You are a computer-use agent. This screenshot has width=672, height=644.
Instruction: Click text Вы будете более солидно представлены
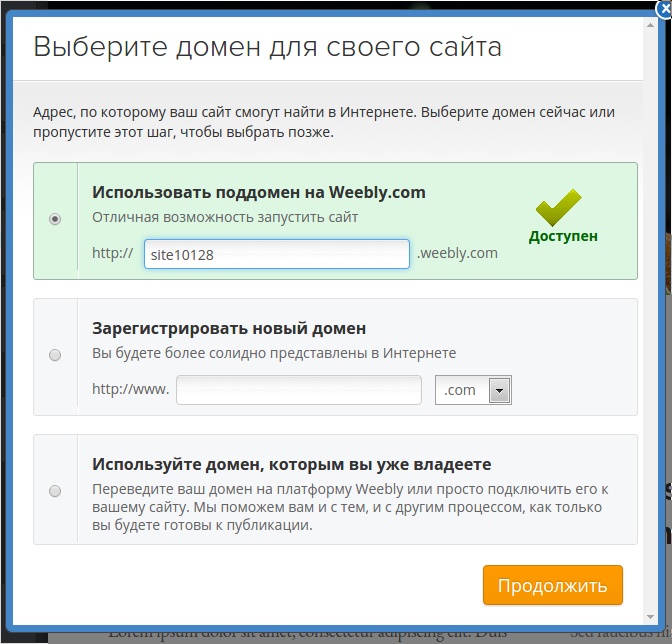(229, 353)
